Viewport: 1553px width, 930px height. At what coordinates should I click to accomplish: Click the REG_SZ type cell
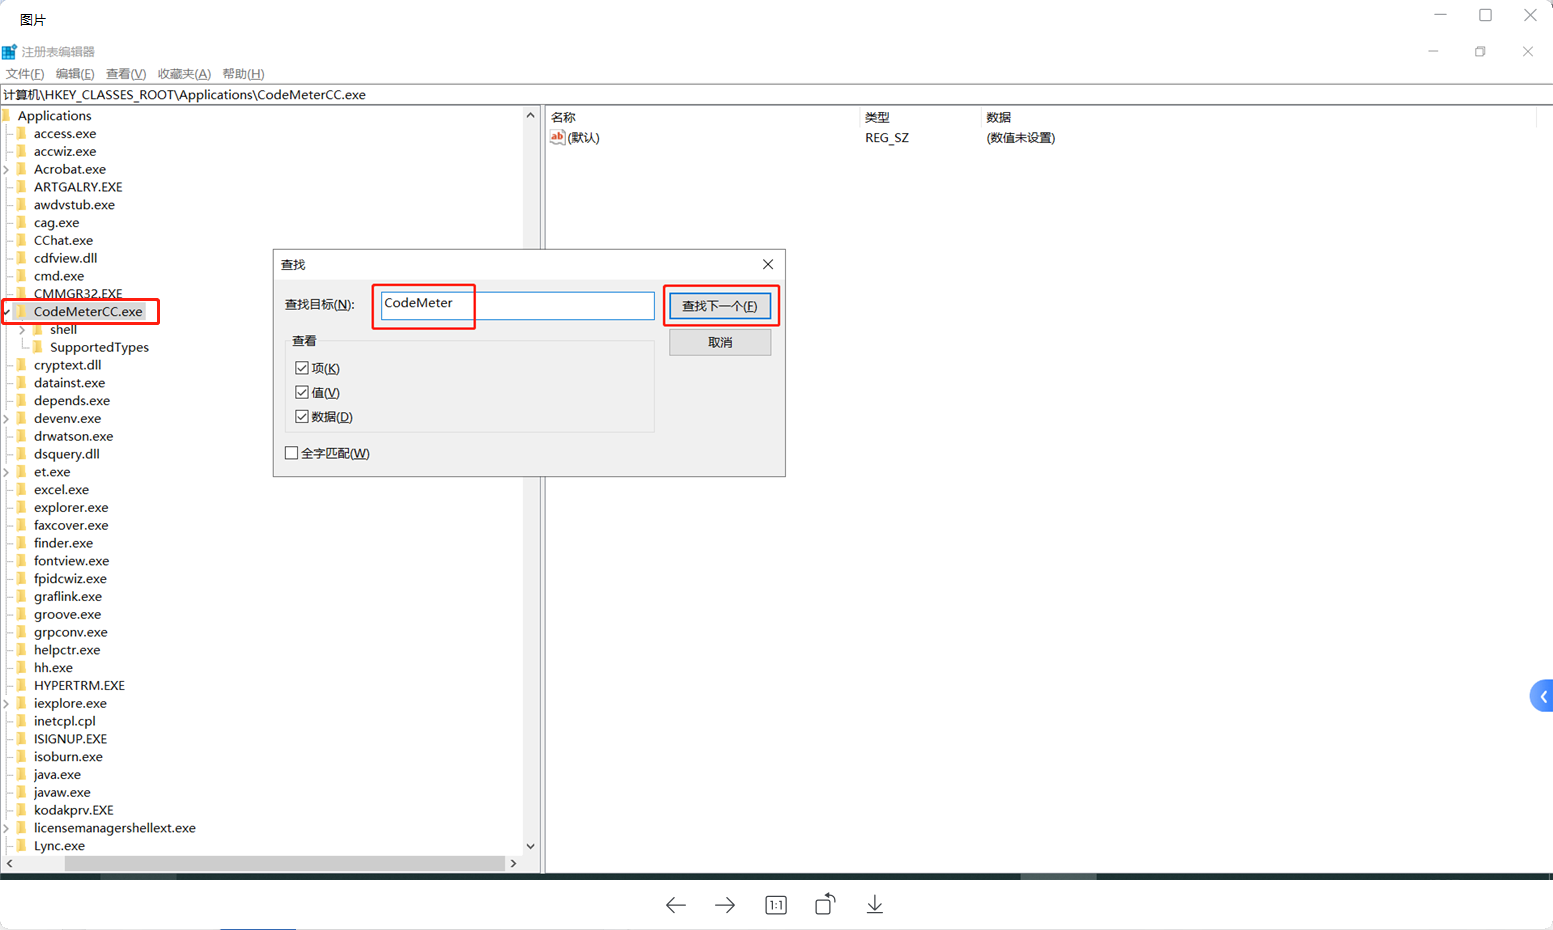point(887,138)
